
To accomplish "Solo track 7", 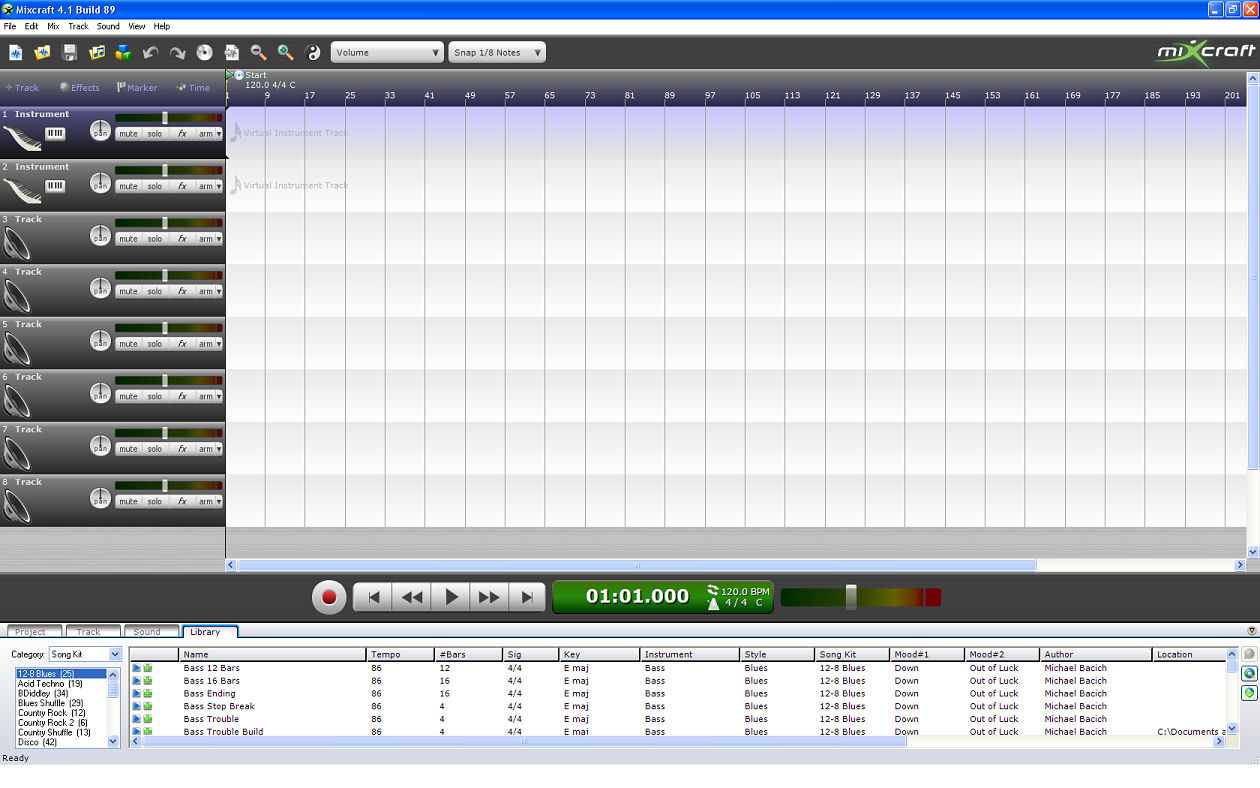I will point(154,449).
